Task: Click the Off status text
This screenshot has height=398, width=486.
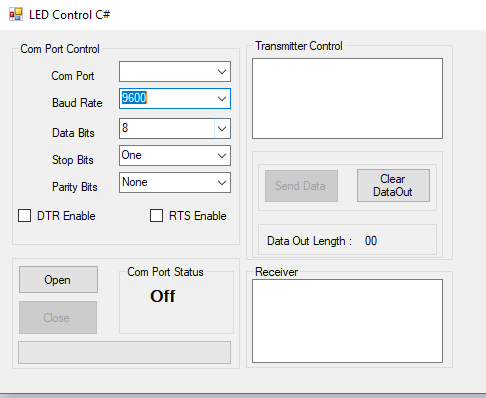Action: pyautogui.click(x=163, y=296)
